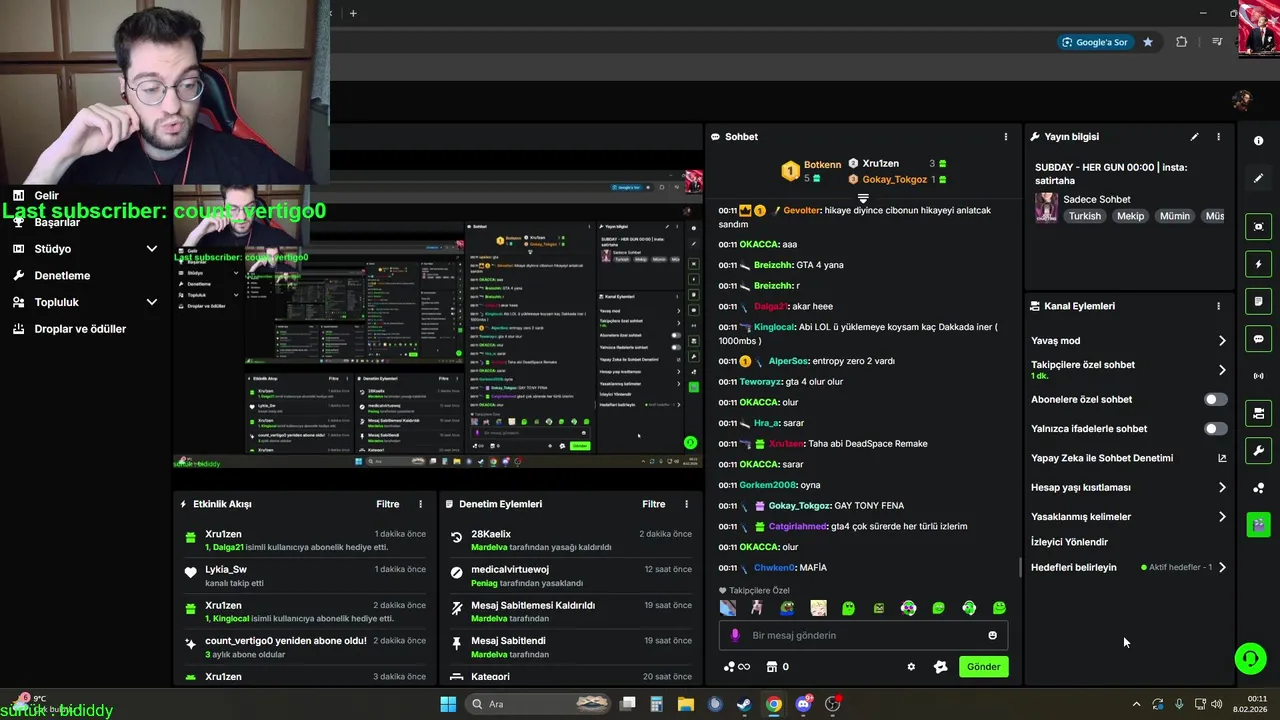
Task: Expand Hesap yaşı kısıtlaması options
Action: click(x=1222, y=488)
